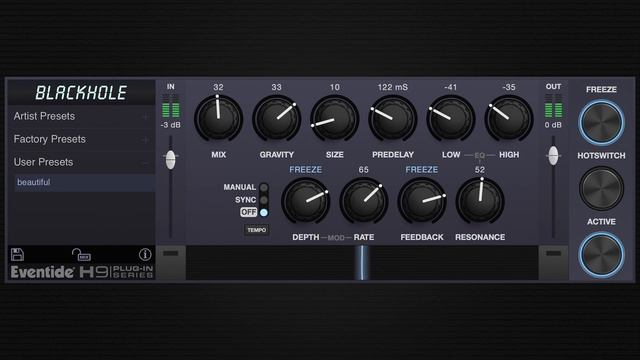Select the 'beautiful' user preset
640x360 pixels.
coord(84,182)
